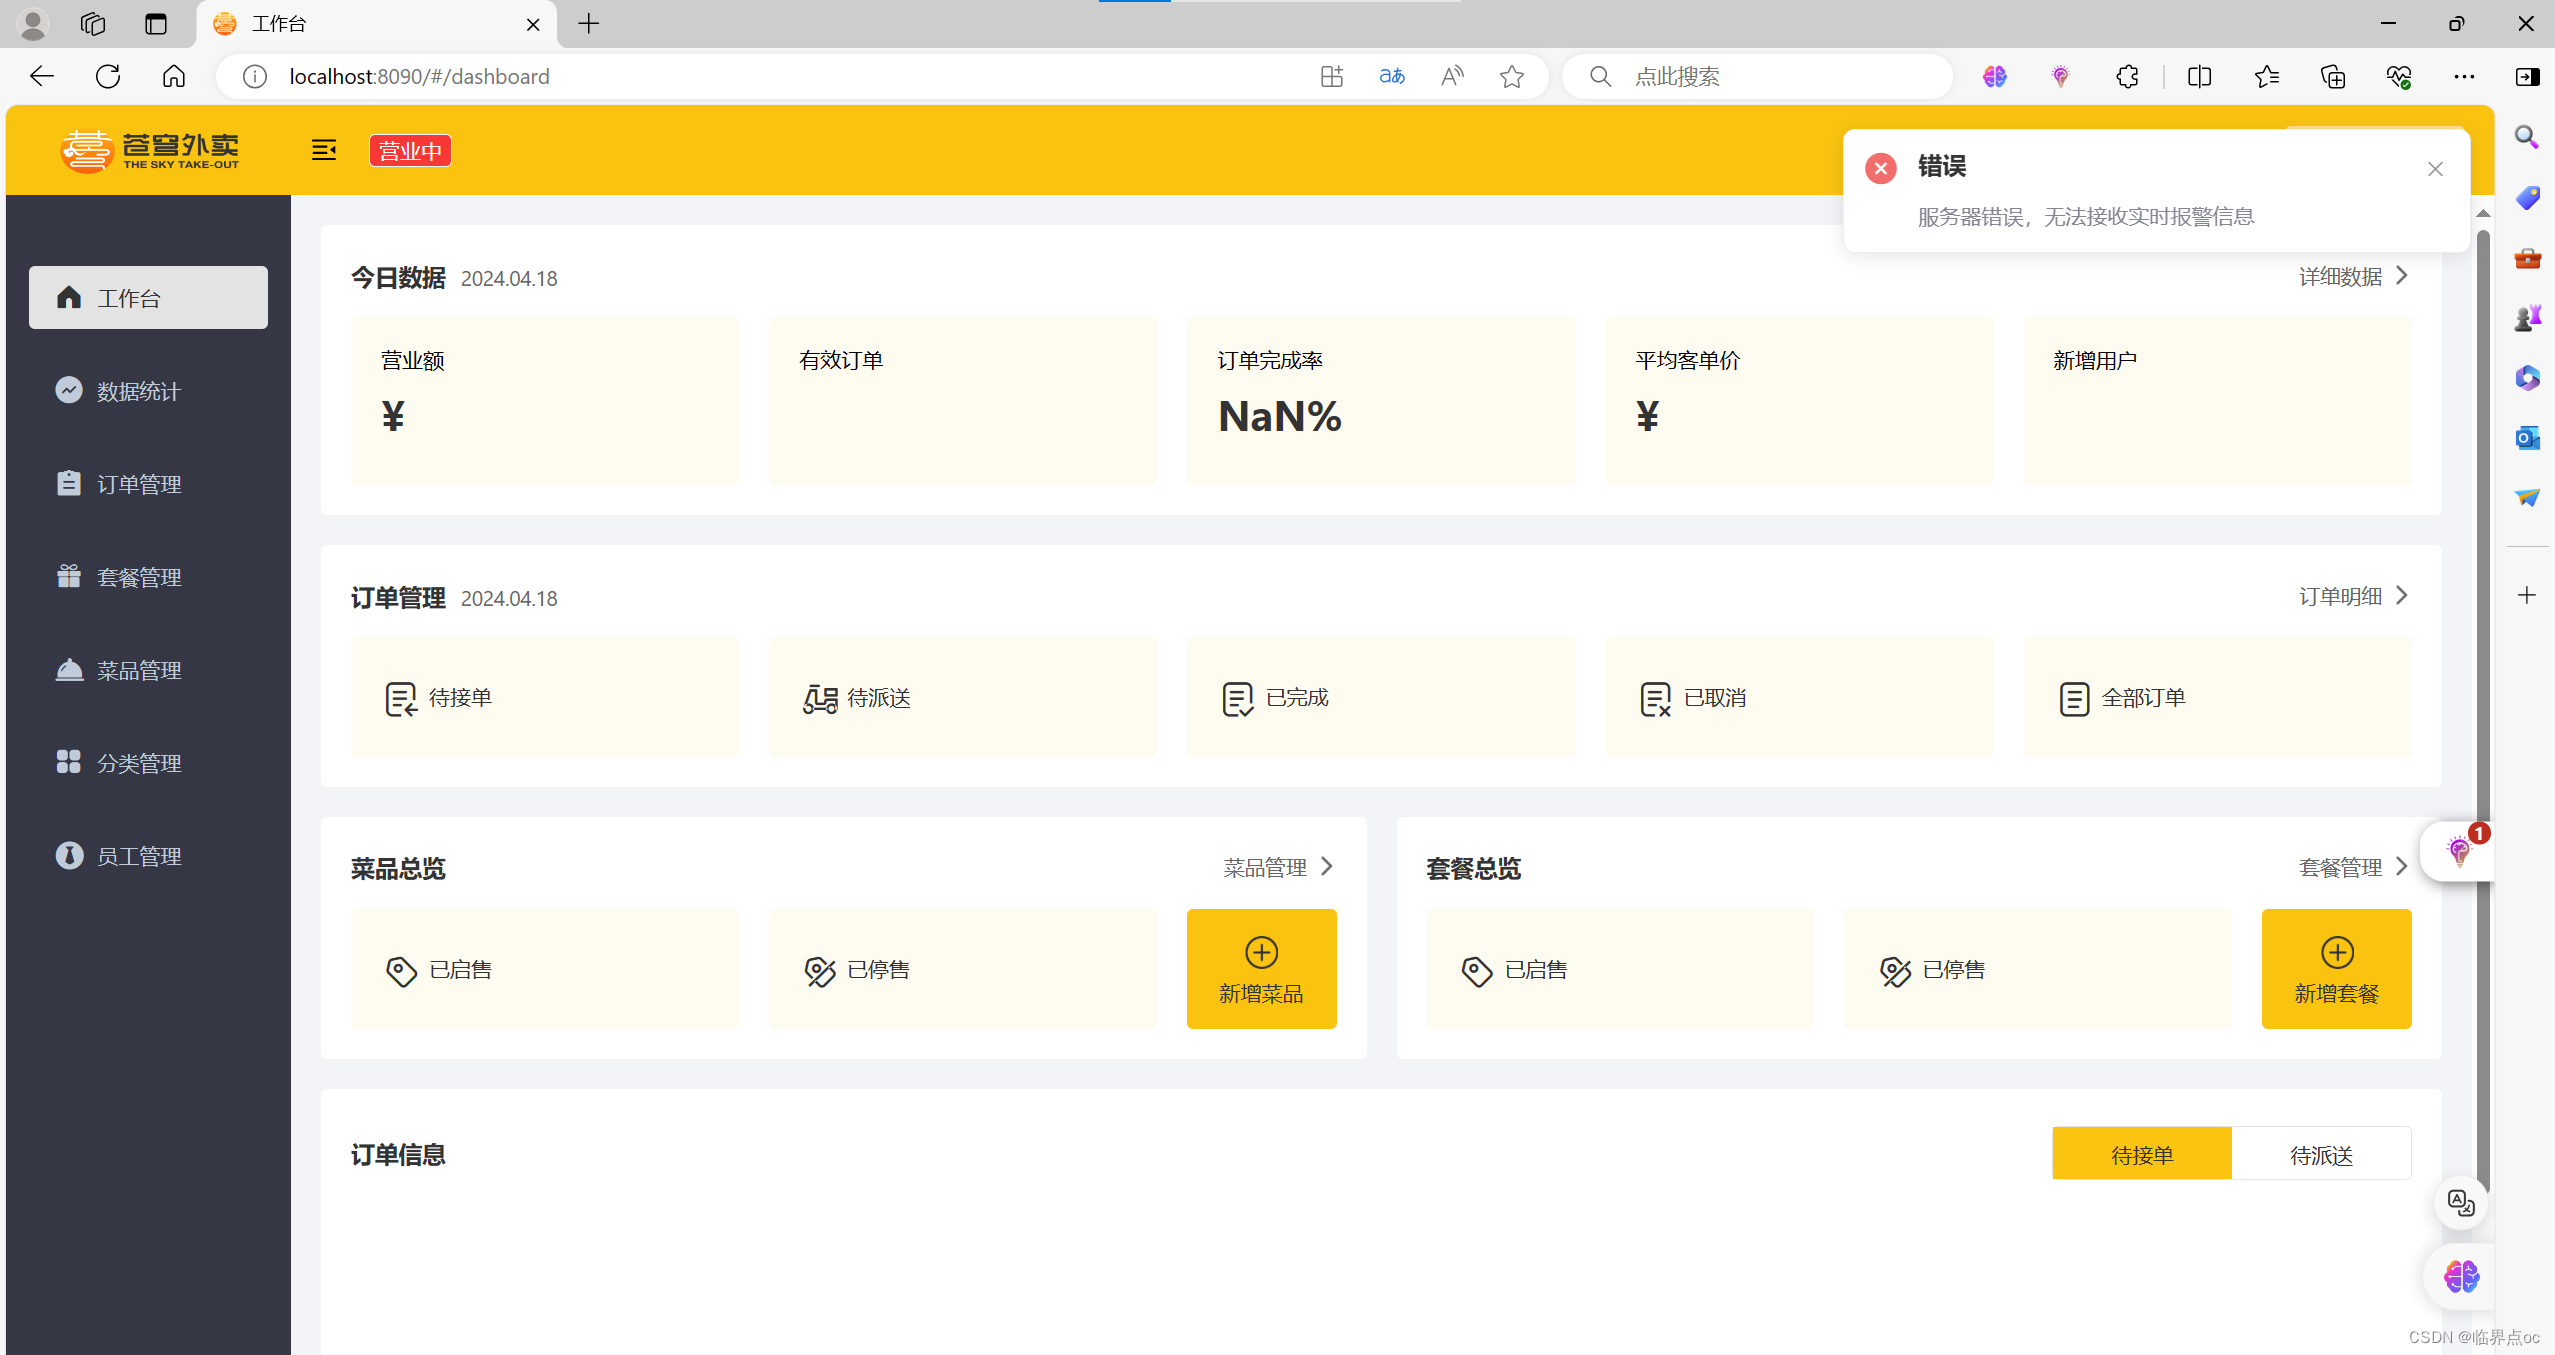Screen dimensions: 2555x1355
Task: Click the 待接单 pending orders card
Action: tap(543, 697)
